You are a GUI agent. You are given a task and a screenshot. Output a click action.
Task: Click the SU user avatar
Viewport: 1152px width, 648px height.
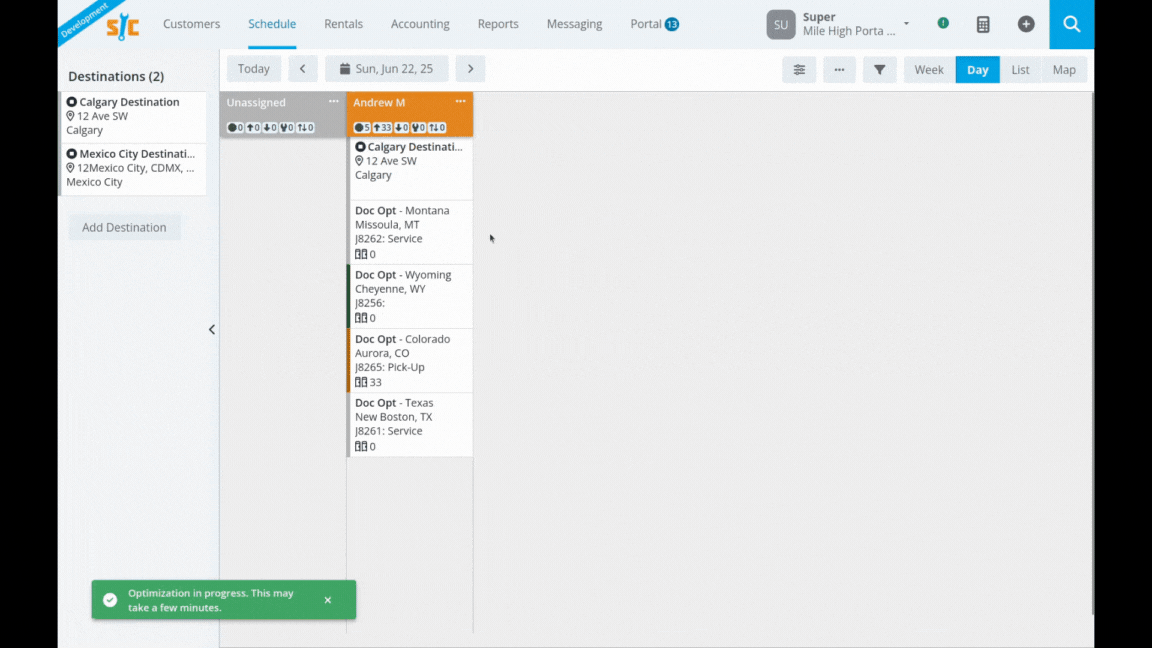780,24
